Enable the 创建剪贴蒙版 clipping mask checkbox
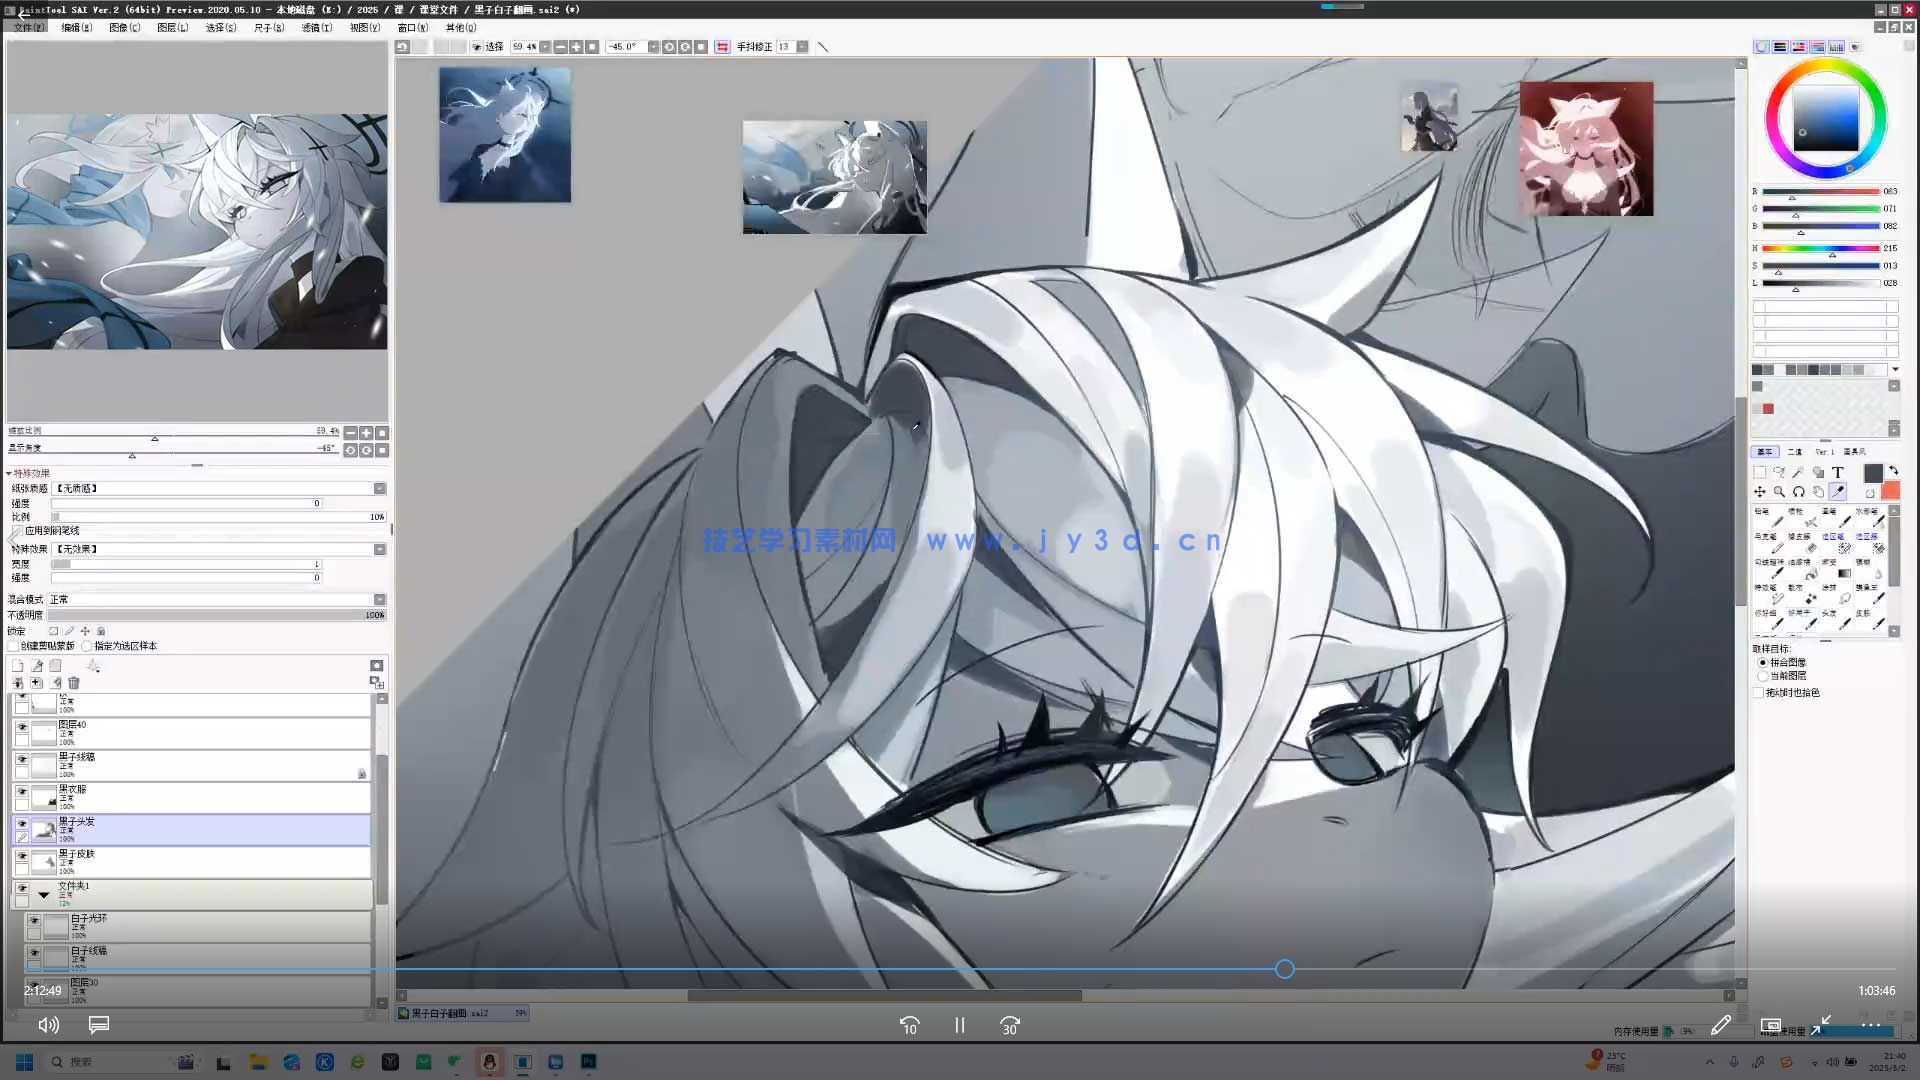Screen dimensions: 1920x1080 (x=14, y=646)
